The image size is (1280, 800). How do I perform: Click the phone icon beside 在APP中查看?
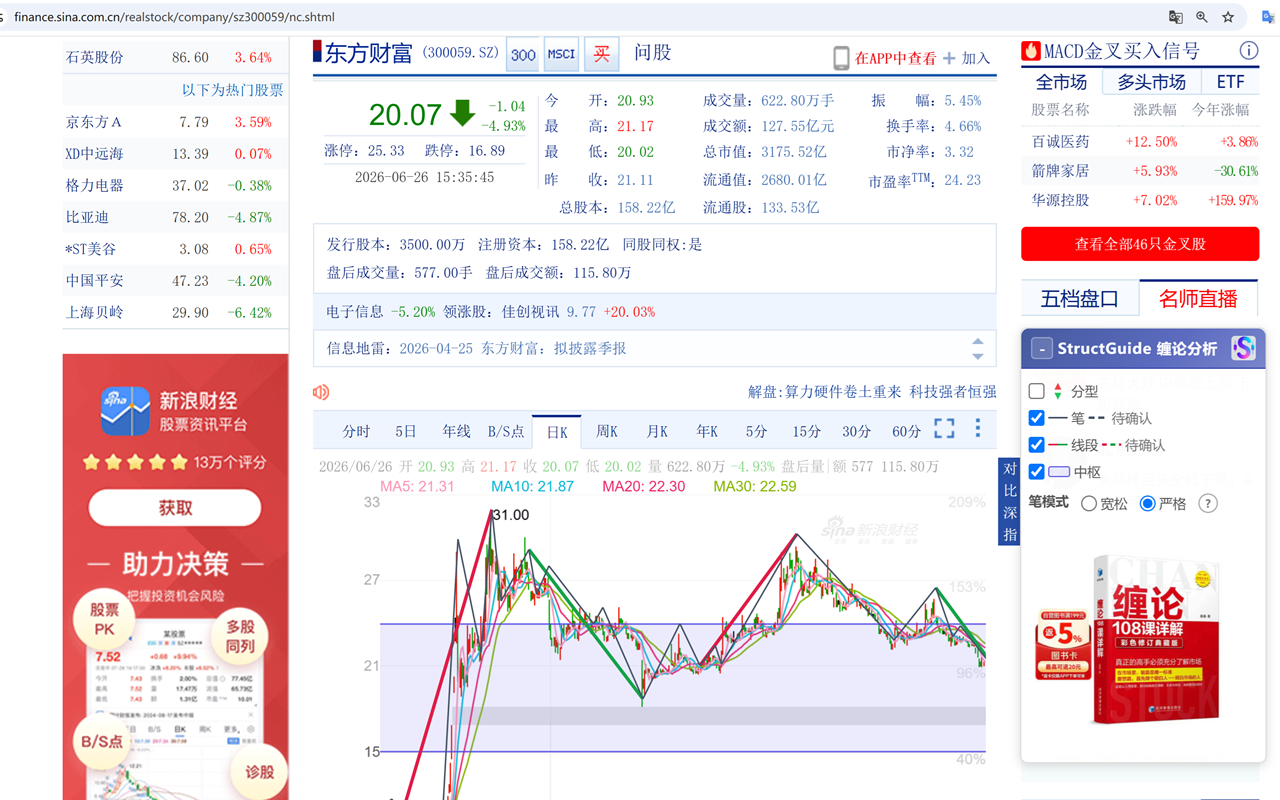point(841,58)
